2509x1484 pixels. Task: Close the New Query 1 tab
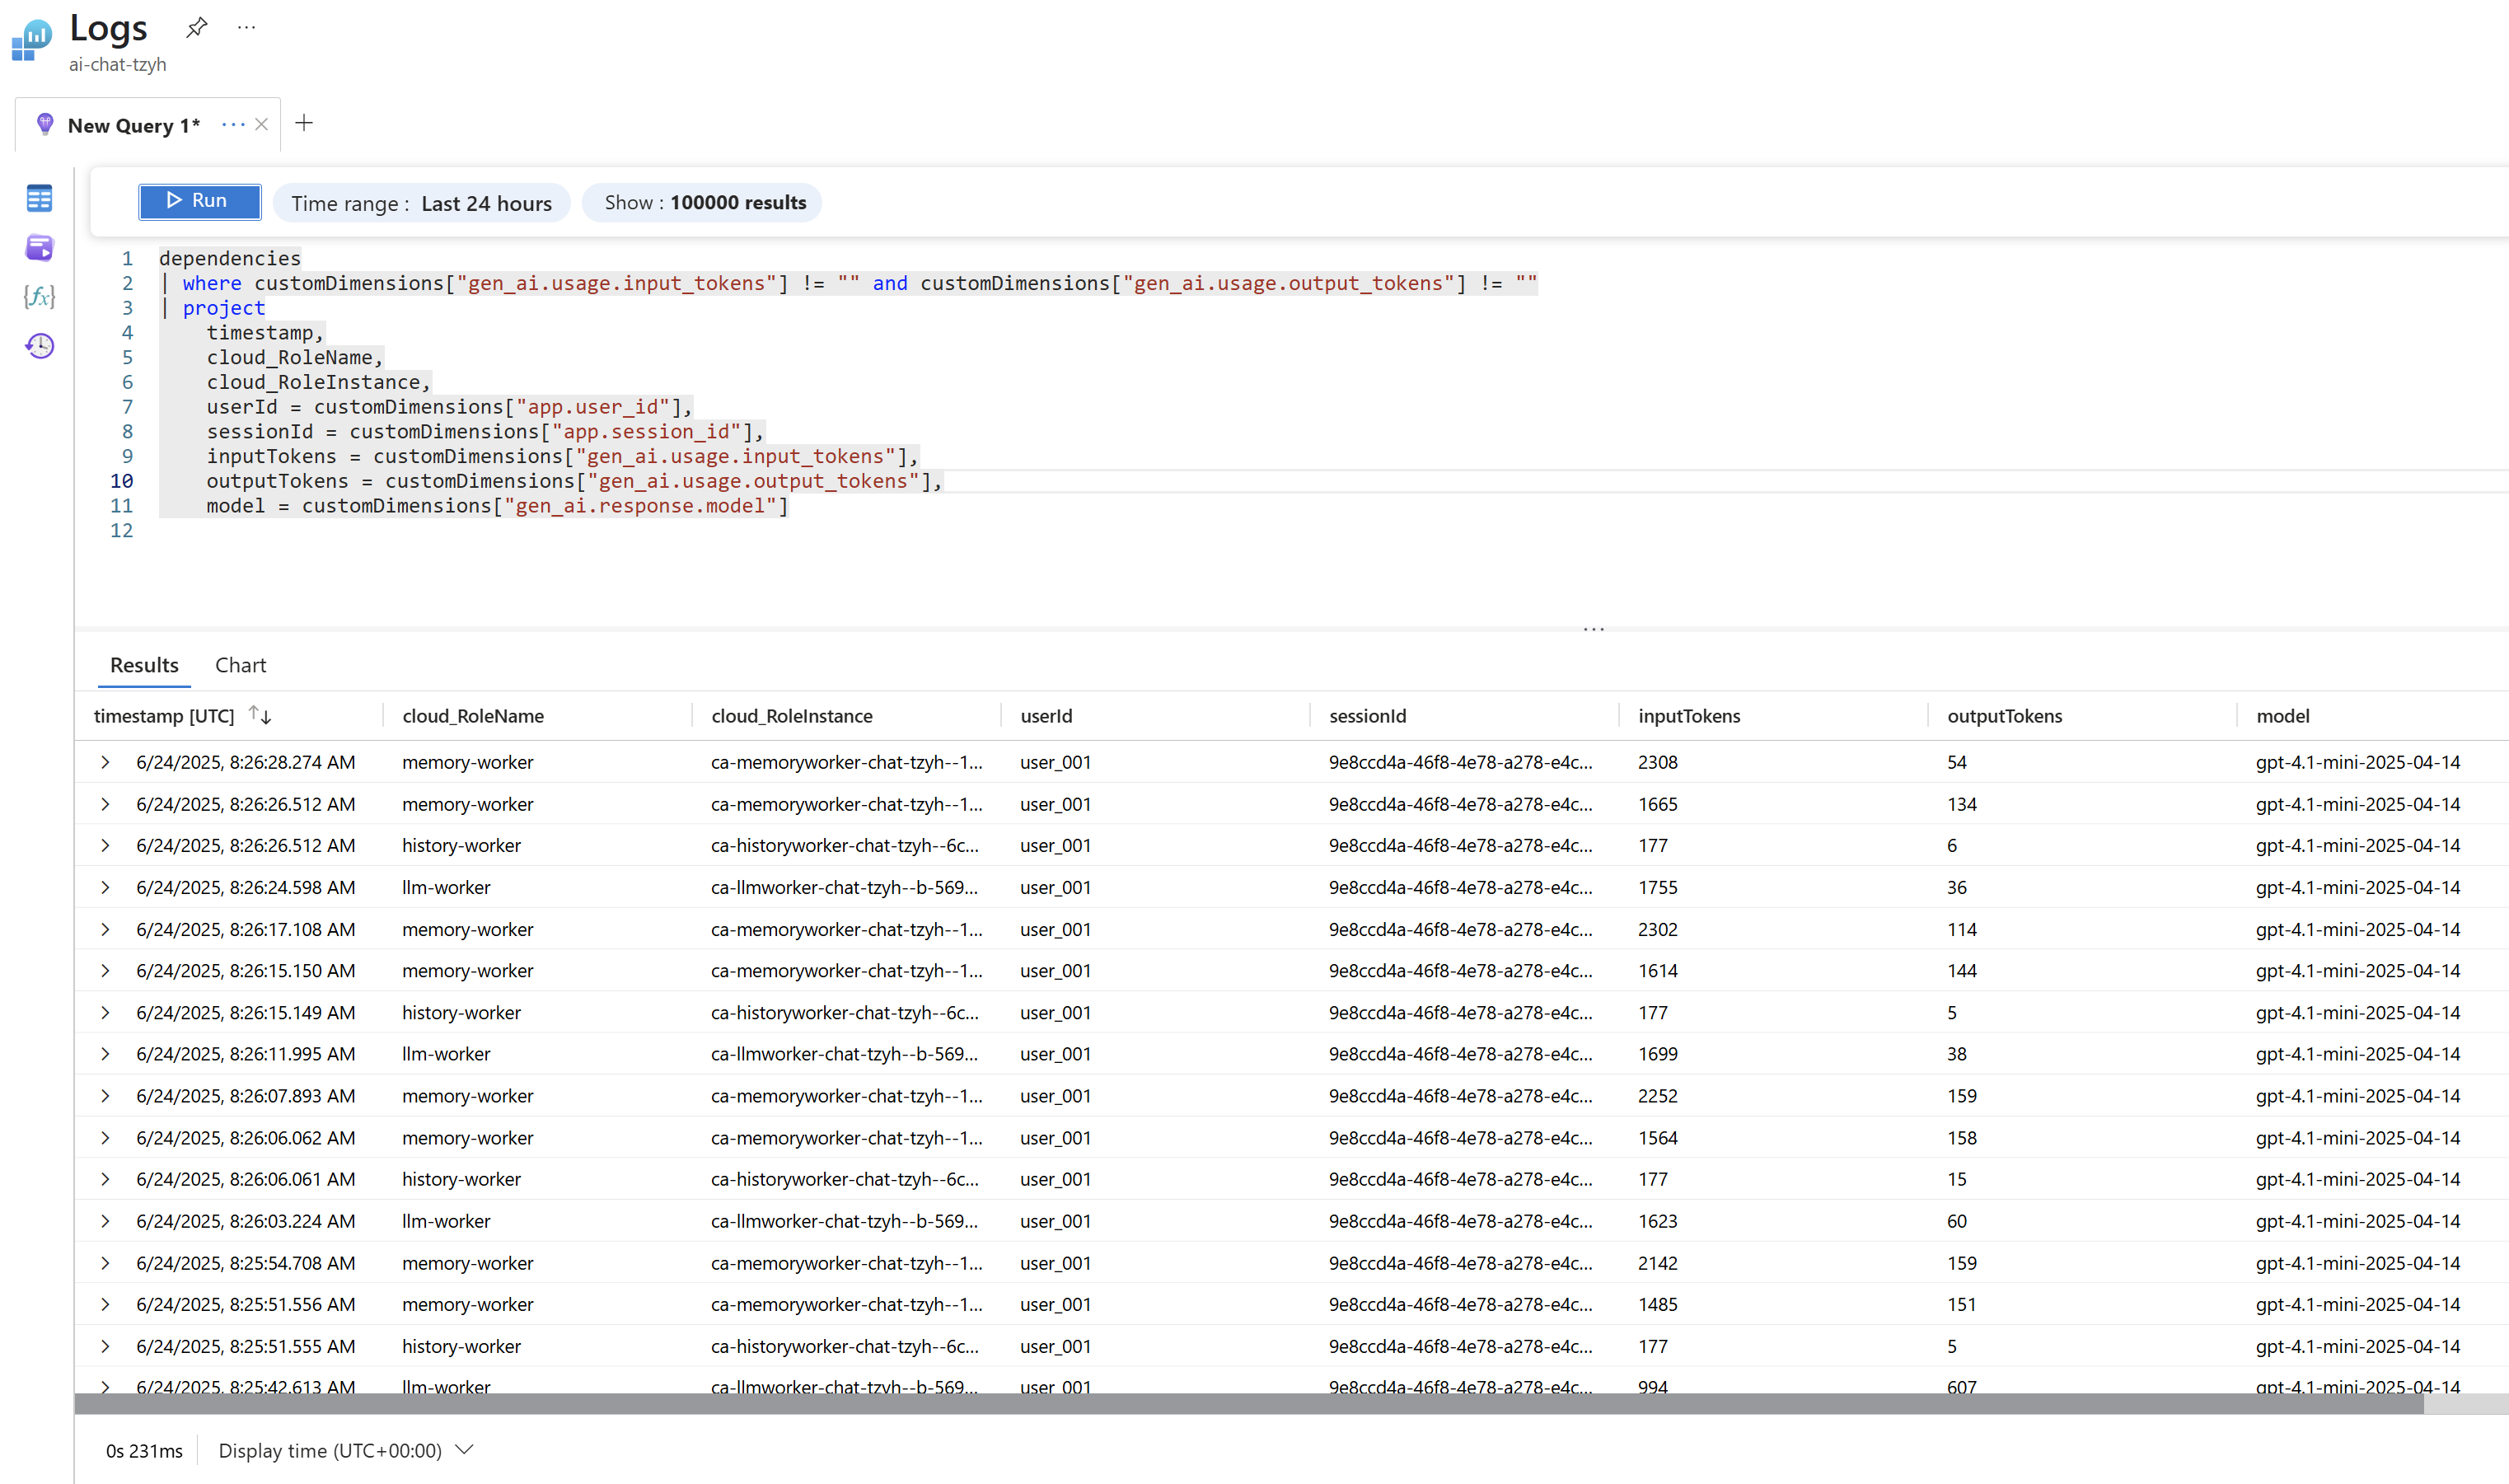261,124
